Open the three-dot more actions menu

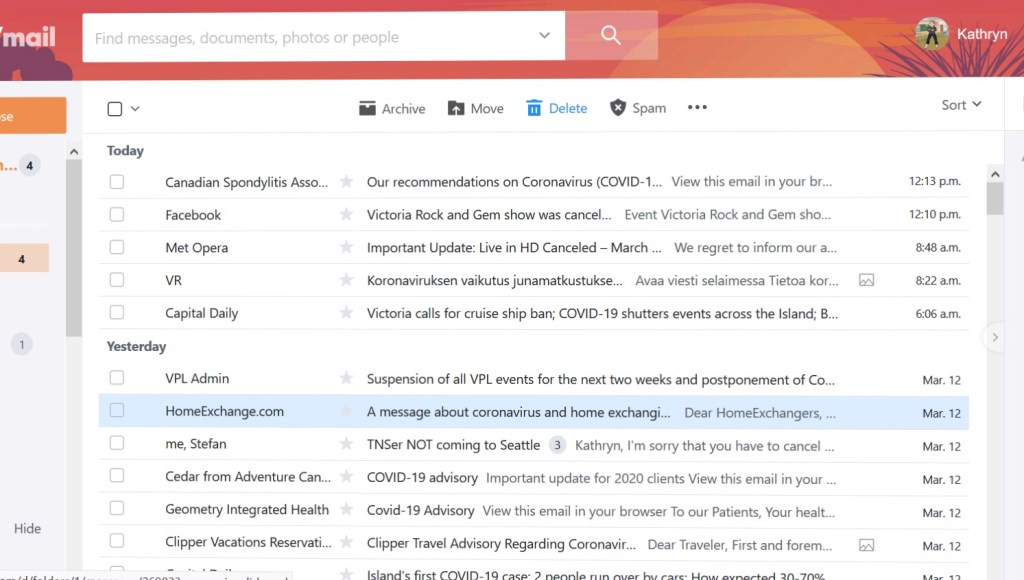[x=697, y=108]
